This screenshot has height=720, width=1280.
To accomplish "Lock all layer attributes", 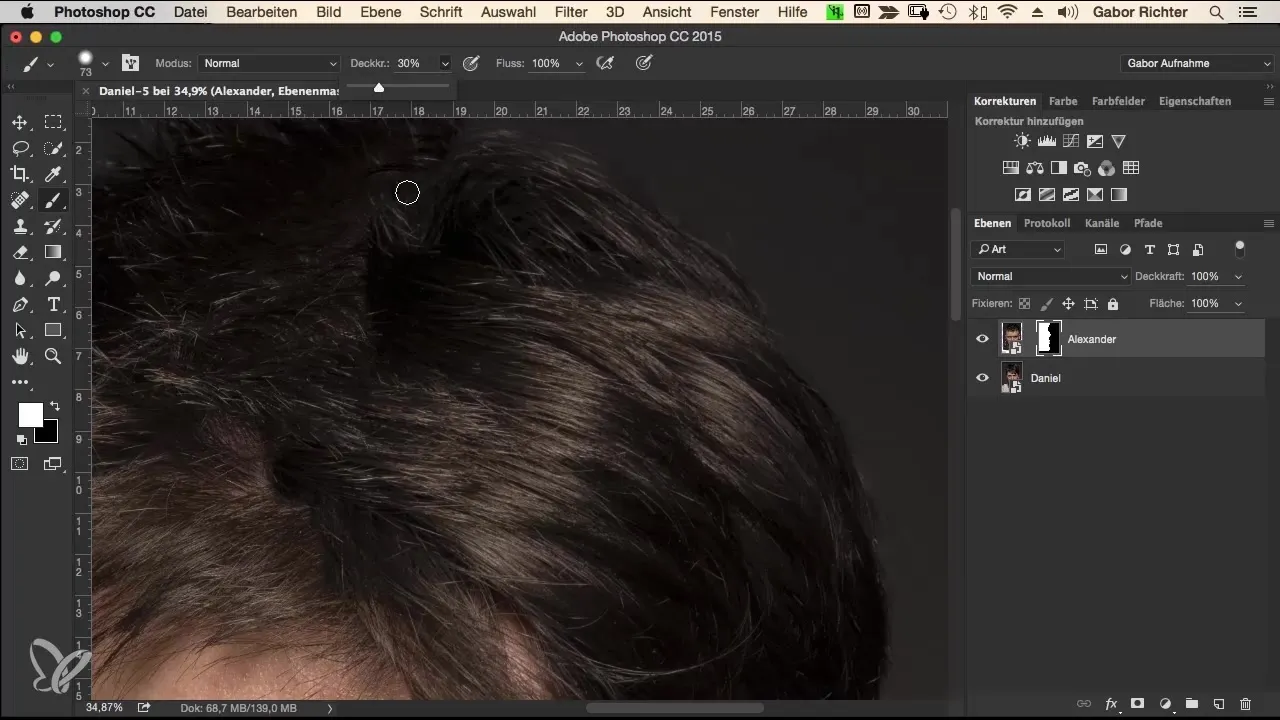I will (1113, 303).
